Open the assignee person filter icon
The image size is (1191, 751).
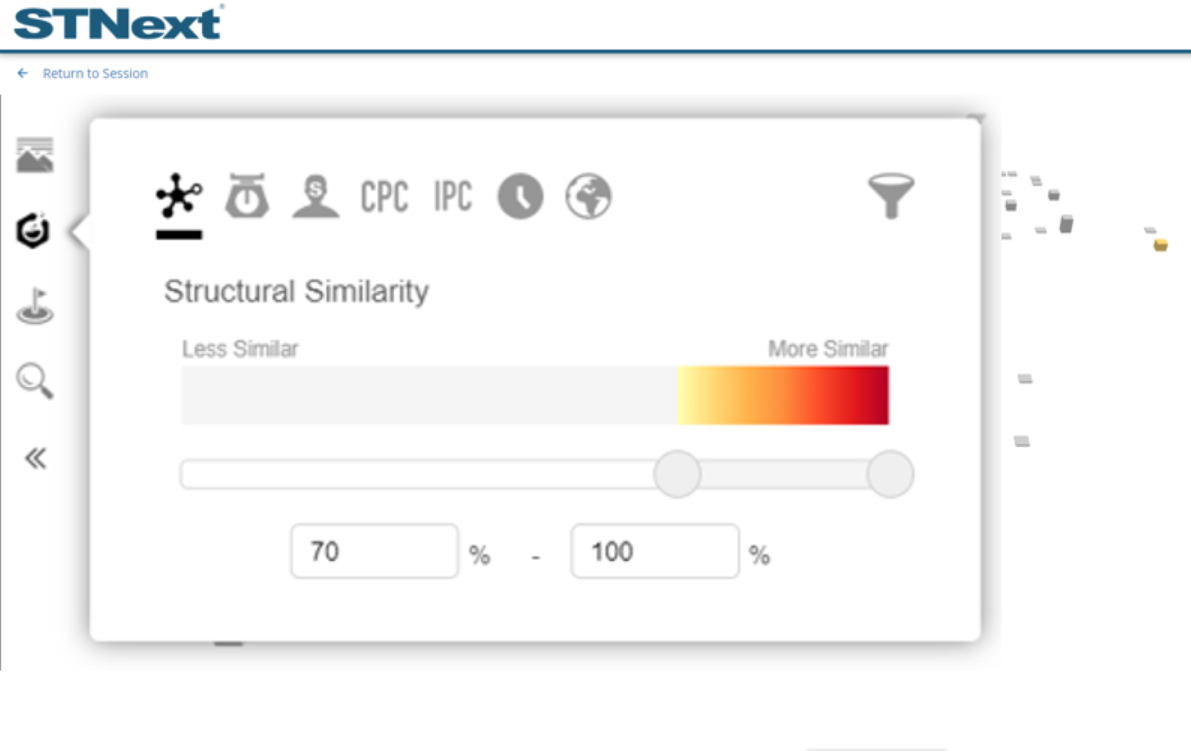(x=316, y=196)
